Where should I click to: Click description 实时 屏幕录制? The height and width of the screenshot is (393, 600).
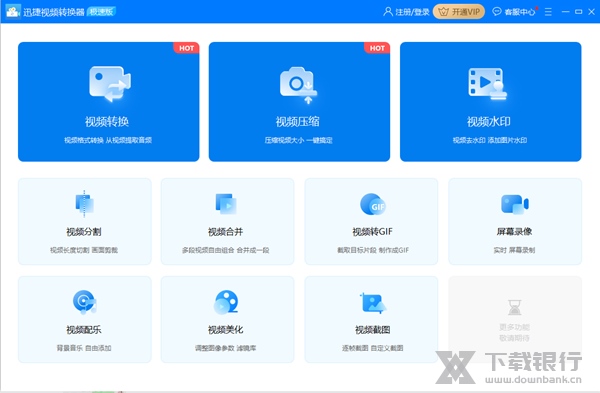514,250
